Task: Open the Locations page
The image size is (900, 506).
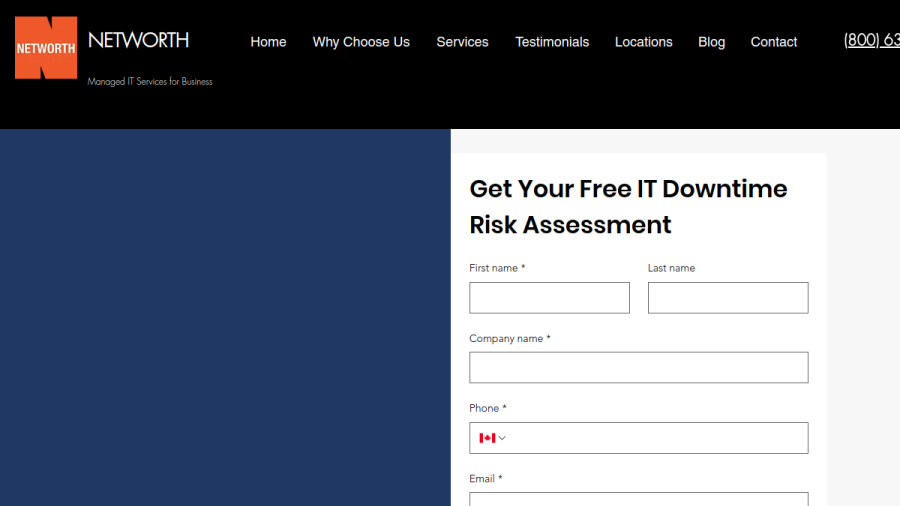Action: point(643,42)
